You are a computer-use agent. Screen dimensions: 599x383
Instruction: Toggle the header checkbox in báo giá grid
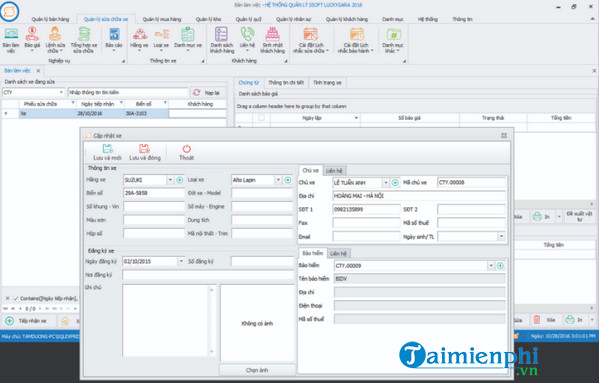(x=261, y=118)
